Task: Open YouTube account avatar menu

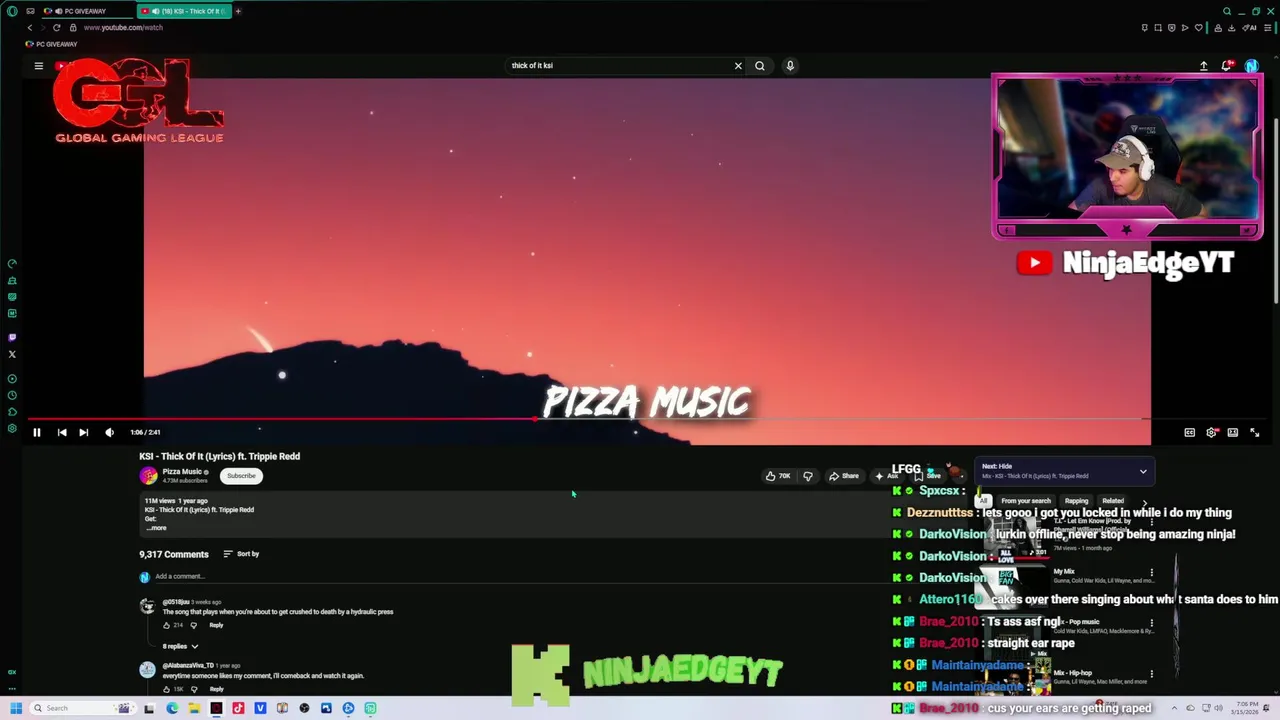Action: point(1251,66)
